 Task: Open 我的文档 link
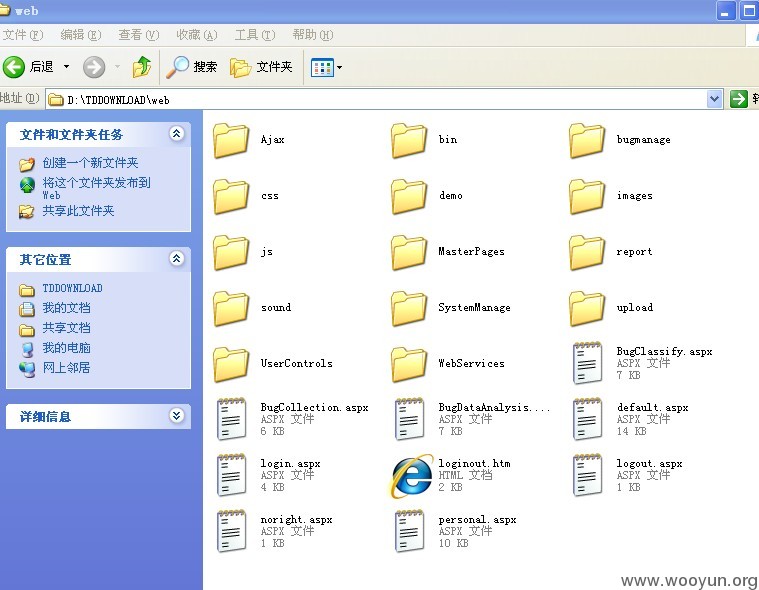[66, 308]
